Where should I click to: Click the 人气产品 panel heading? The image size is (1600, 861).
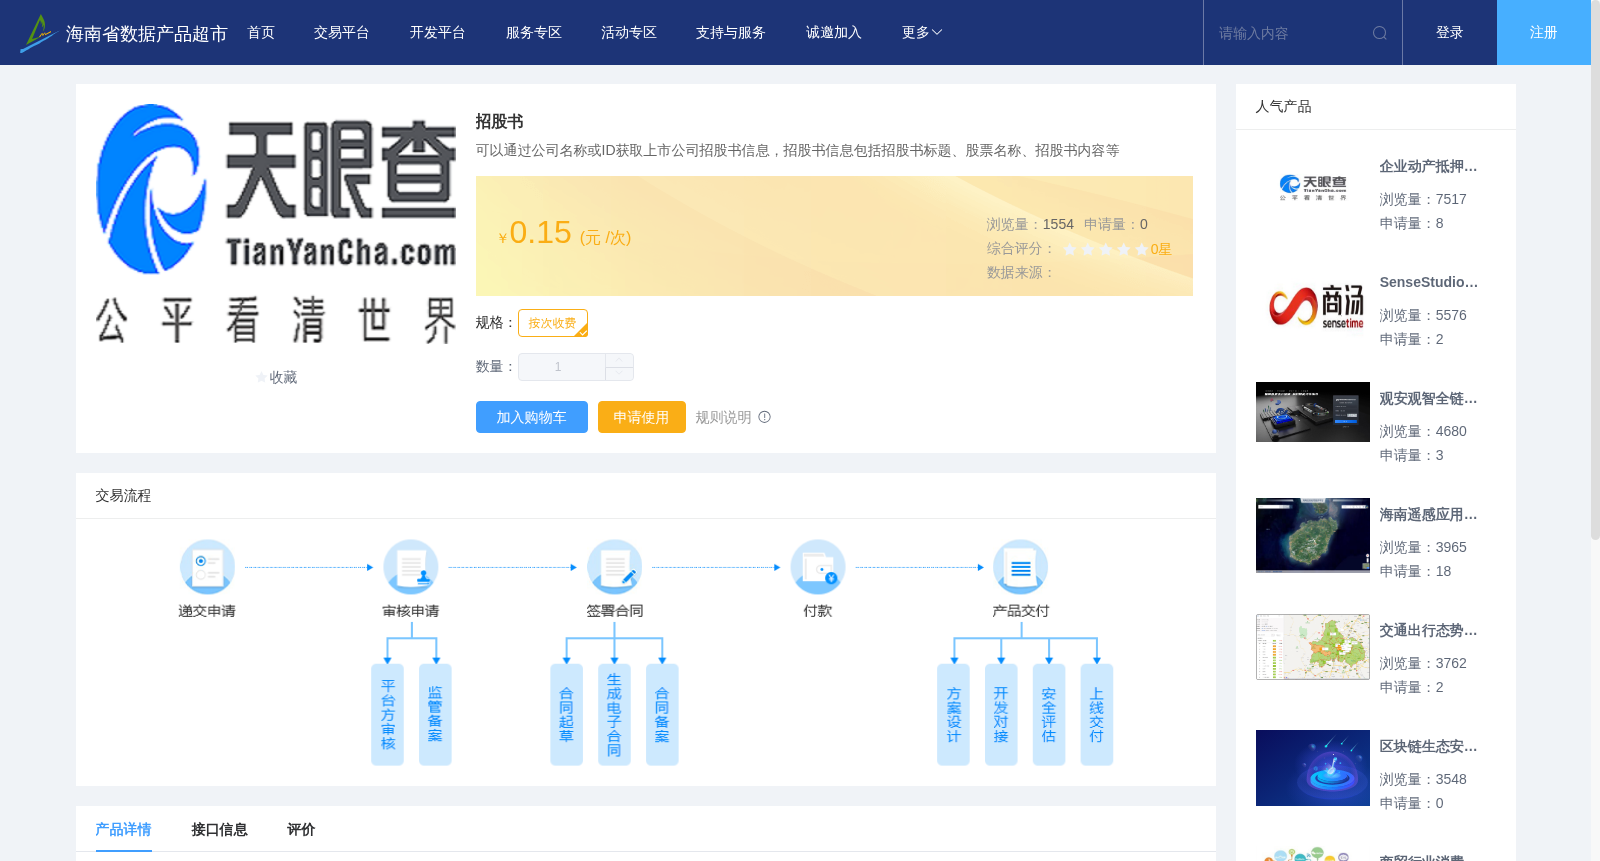coord(1283,106)
